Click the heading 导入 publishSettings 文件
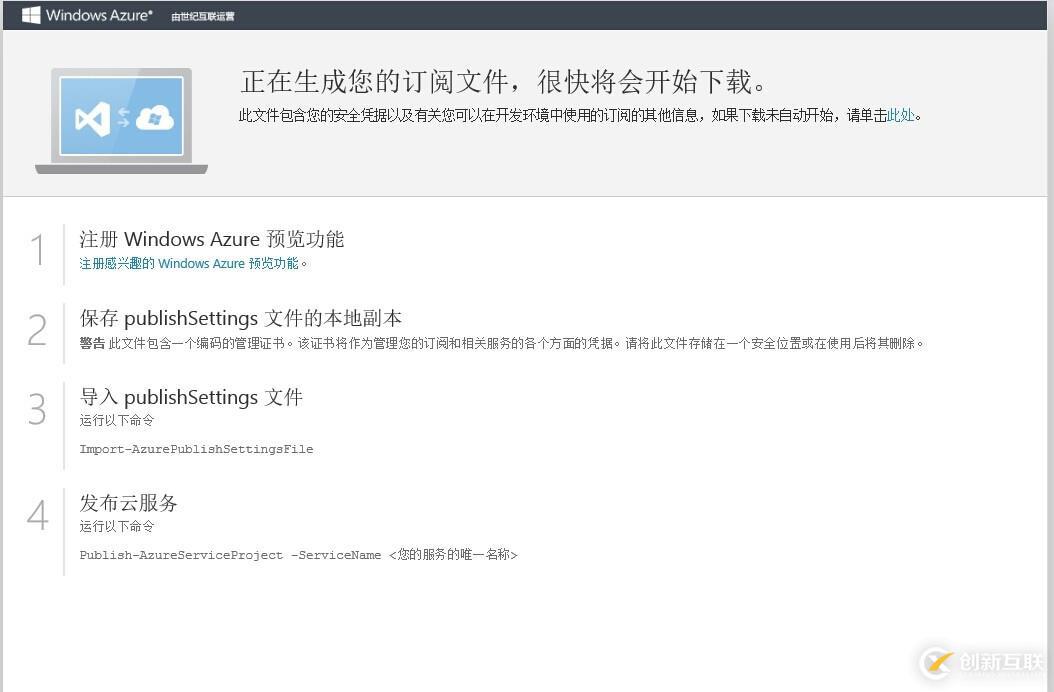This screenshot has height=692, width=1054. coord(191,397)
